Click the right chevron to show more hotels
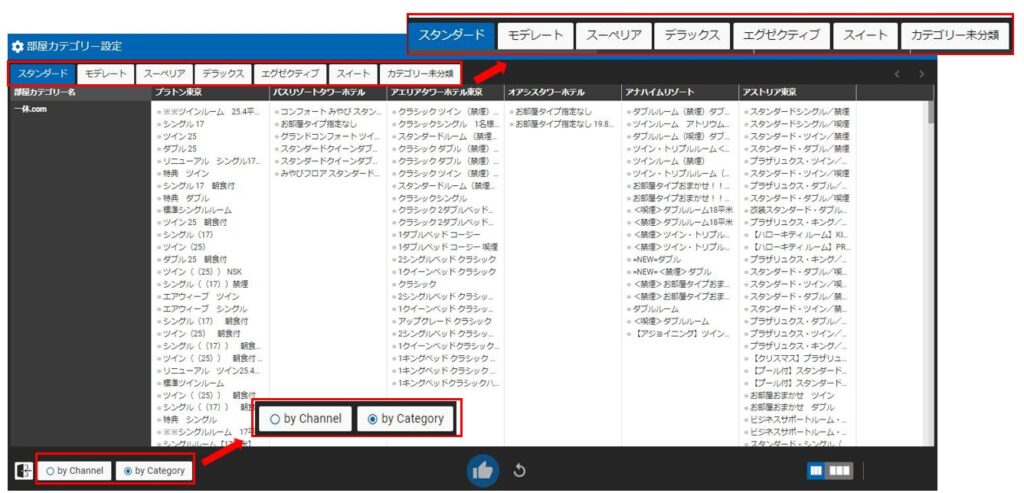1024x493 pixels. click(x=921, y=74)
